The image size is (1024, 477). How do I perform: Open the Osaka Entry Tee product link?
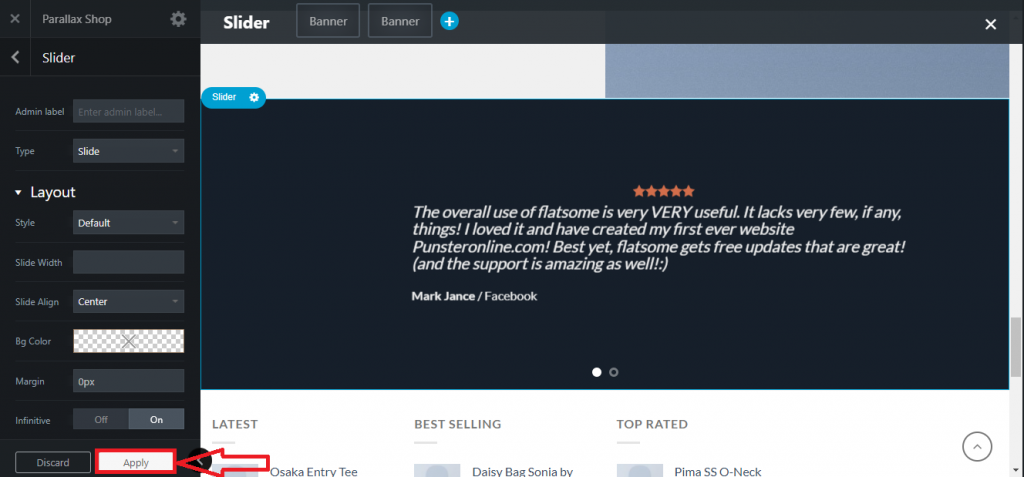pyautogui.click(x=313, y=471)
